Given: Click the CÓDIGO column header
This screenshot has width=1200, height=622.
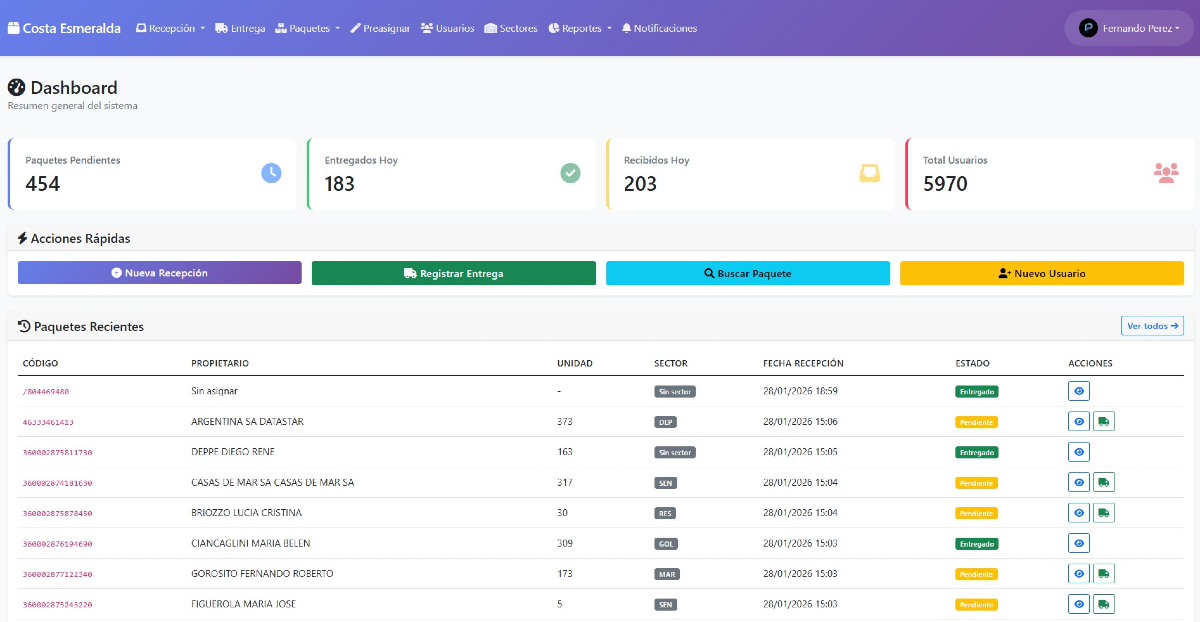Looking at the screenshot, I should (x=40, y=363).
